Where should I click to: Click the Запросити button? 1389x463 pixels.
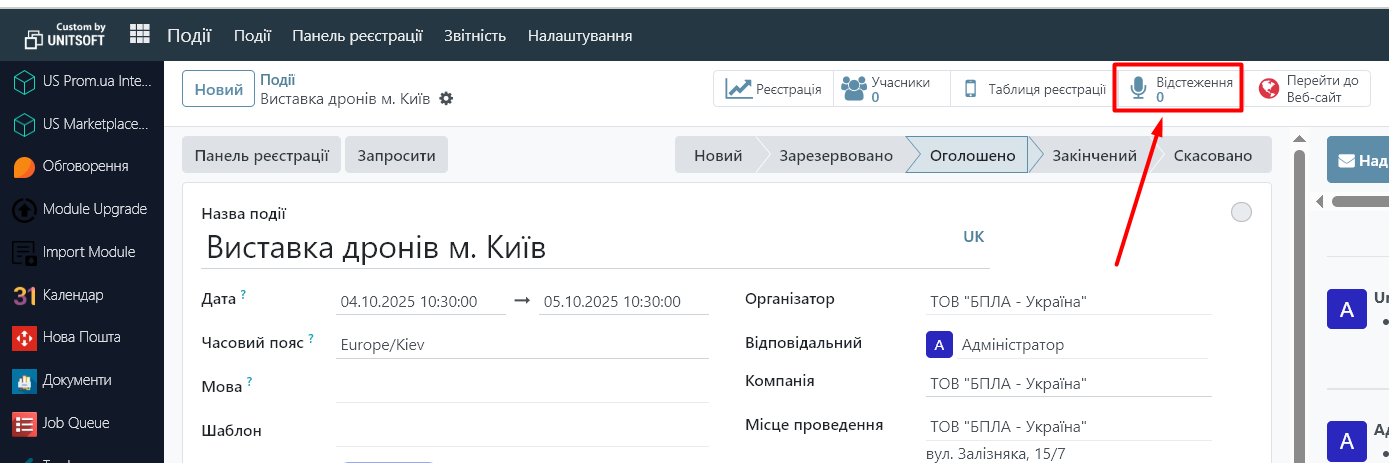pyautogui.click(x=397, y=156)
